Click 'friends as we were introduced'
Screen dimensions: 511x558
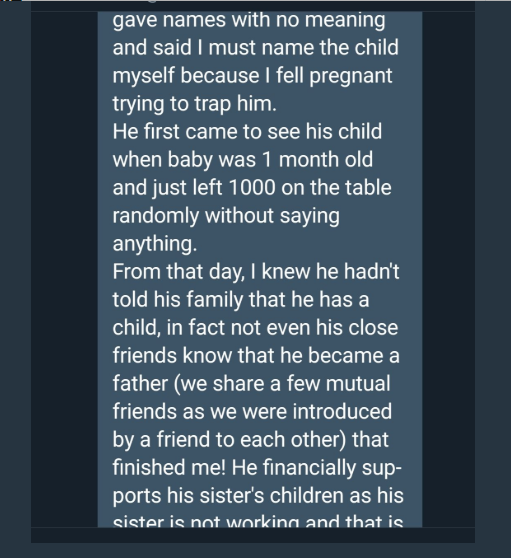[252, 411]
